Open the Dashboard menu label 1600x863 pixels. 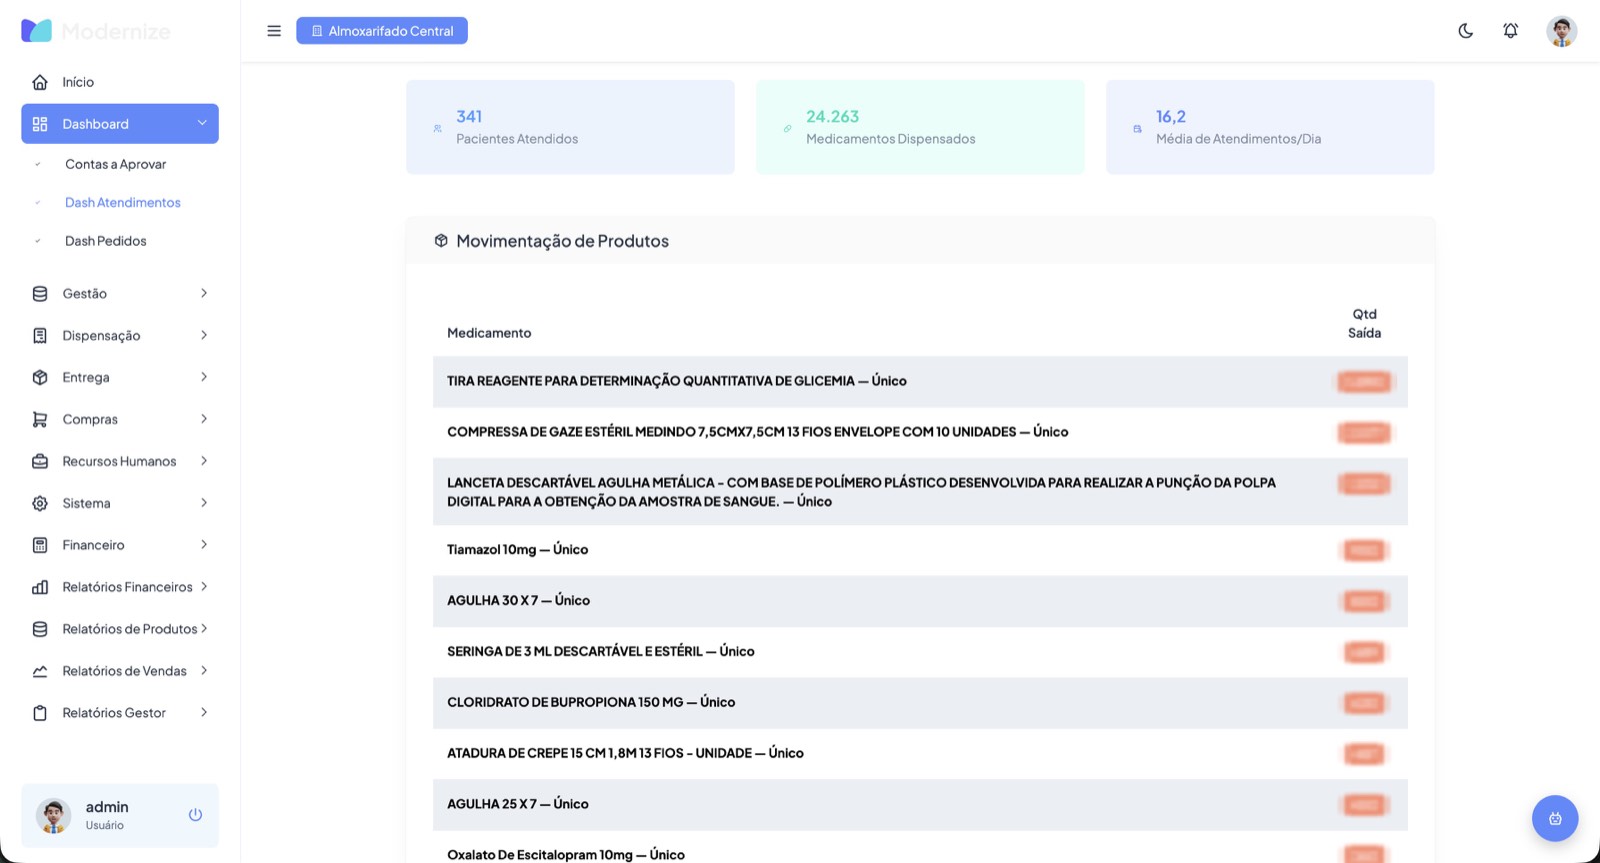click(x=96, y=124)
